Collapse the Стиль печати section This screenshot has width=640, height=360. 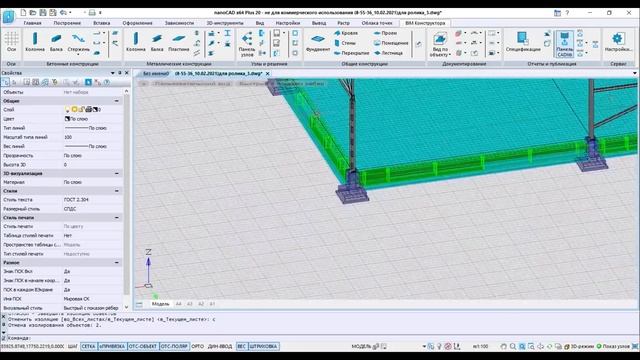(x=117, y=218)
